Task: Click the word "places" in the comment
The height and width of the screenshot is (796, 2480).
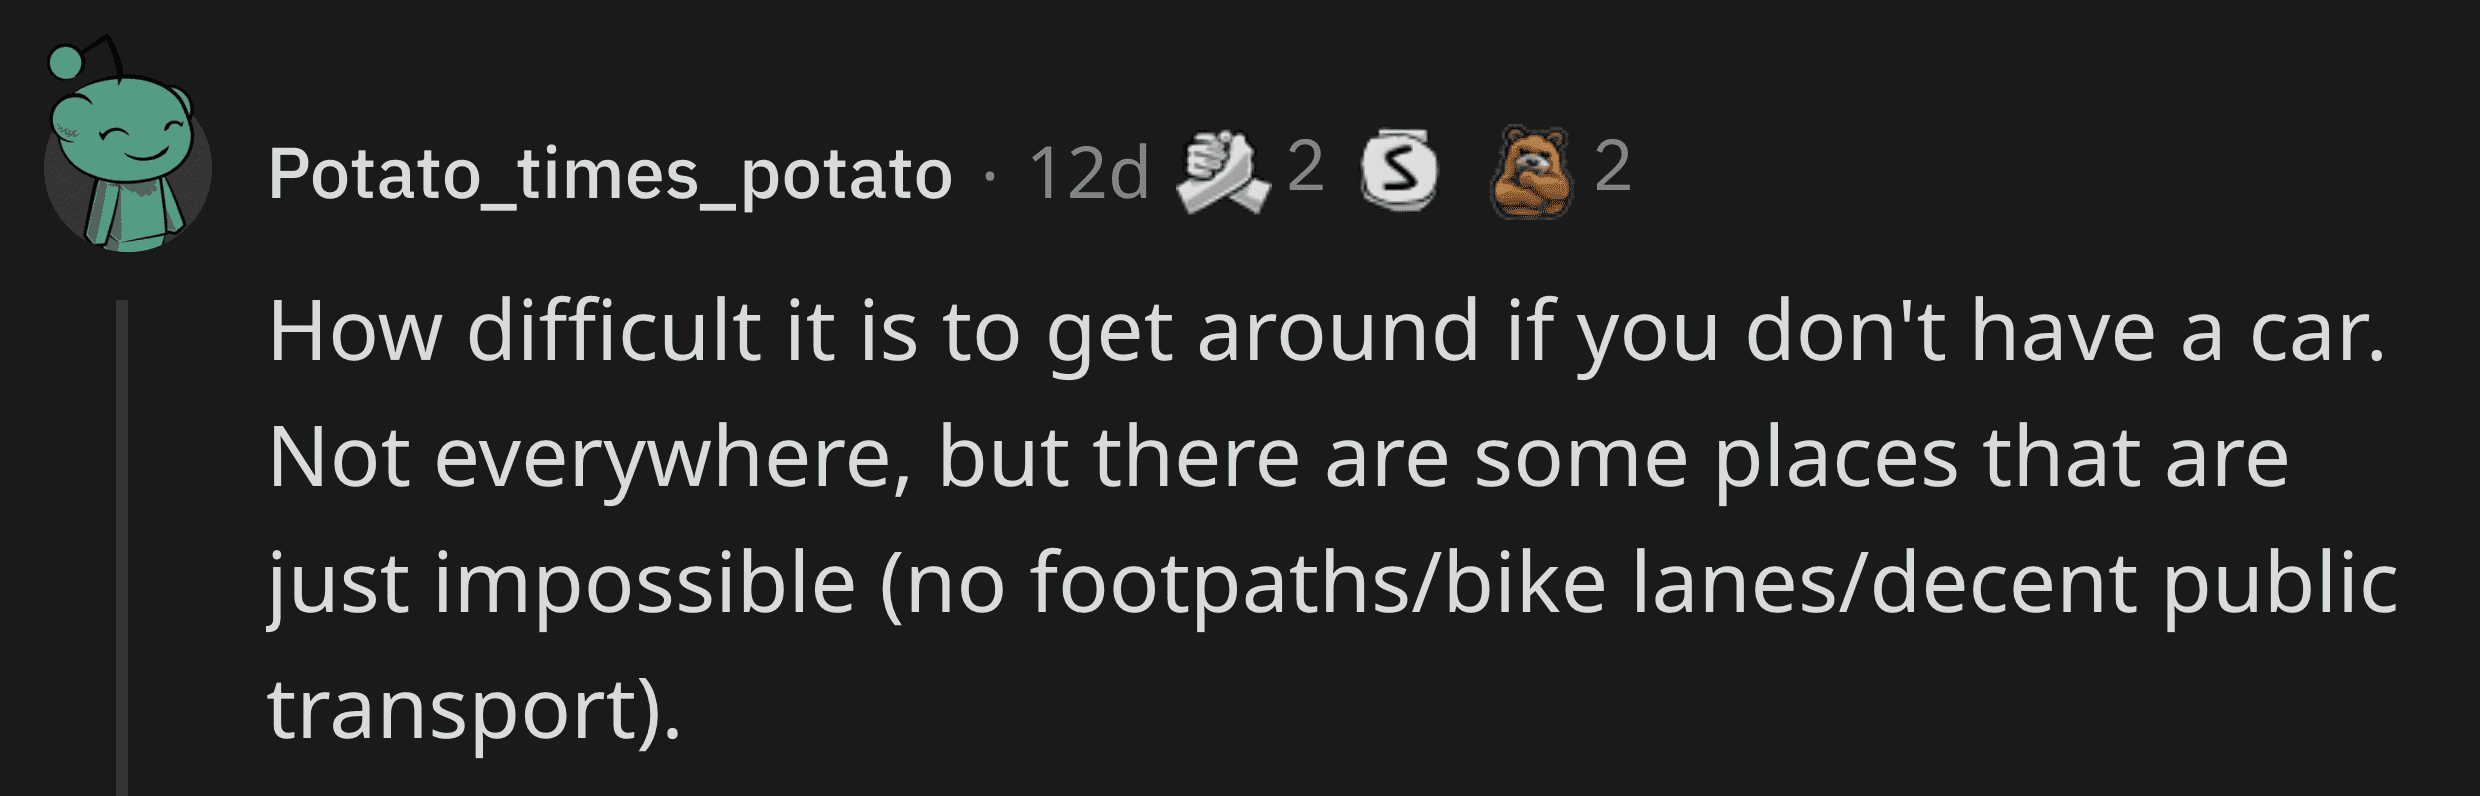Action: click(1836, 459)
